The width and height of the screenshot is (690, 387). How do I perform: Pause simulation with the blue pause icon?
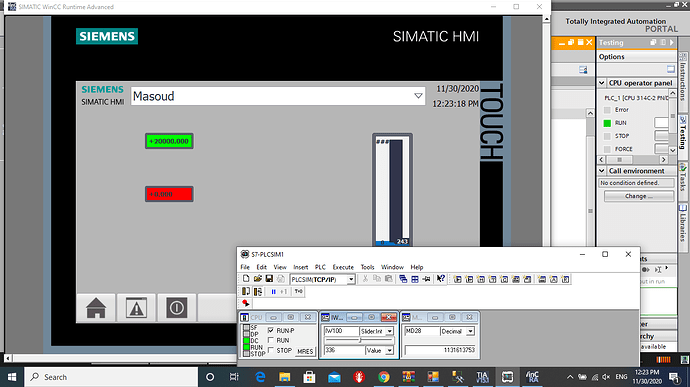[273, 291]
